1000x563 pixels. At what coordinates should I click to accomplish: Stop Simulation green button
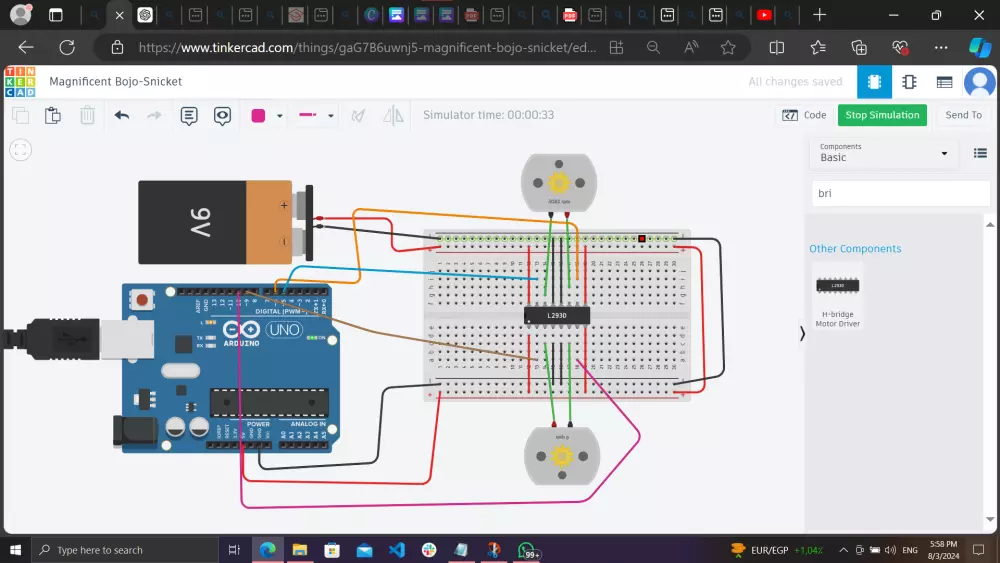pyautogui.click(x=882, y=115)
